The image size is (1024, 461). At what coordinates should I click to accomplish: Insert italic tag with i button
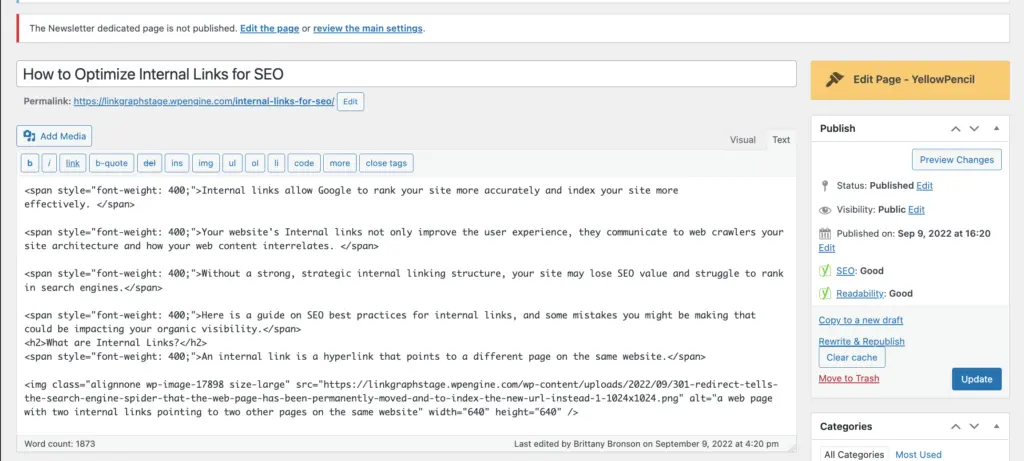[x=50, y=163]
